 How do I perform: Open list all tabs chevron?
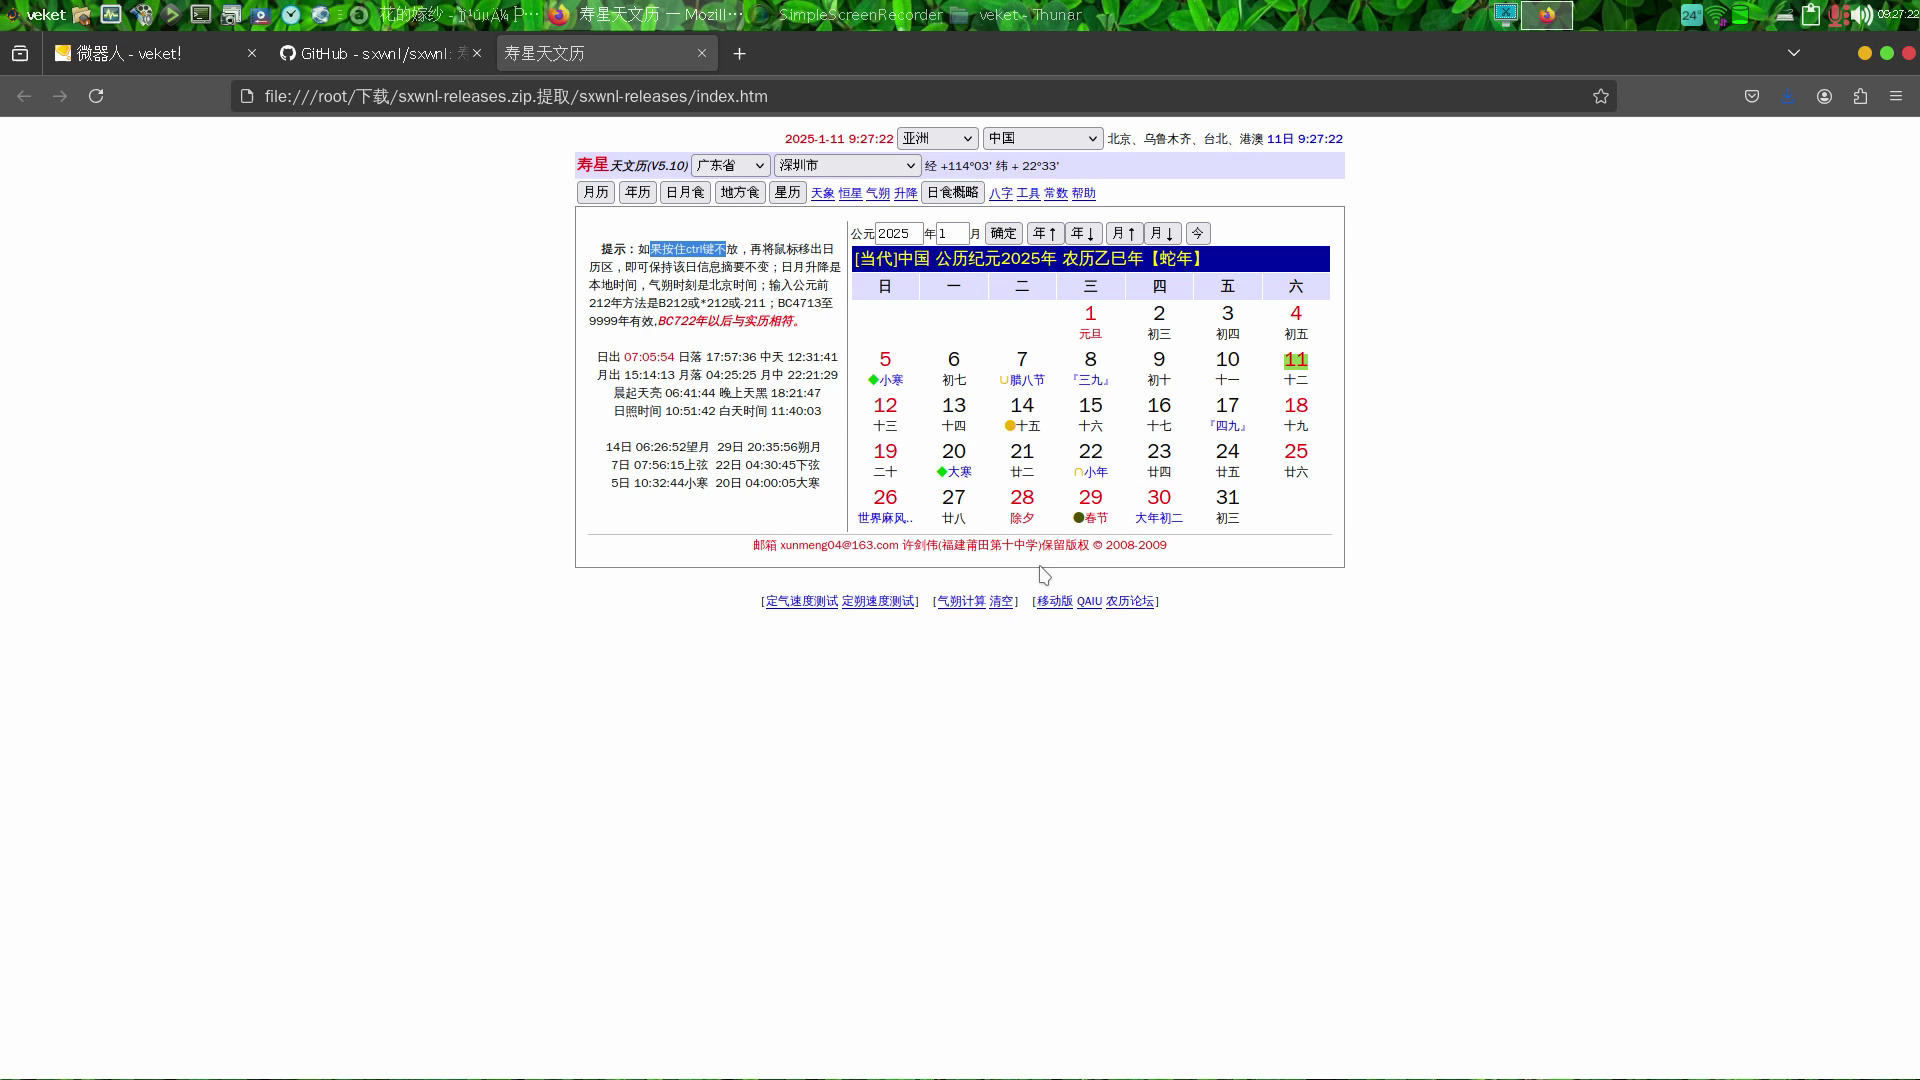[x=1794, y=53]
